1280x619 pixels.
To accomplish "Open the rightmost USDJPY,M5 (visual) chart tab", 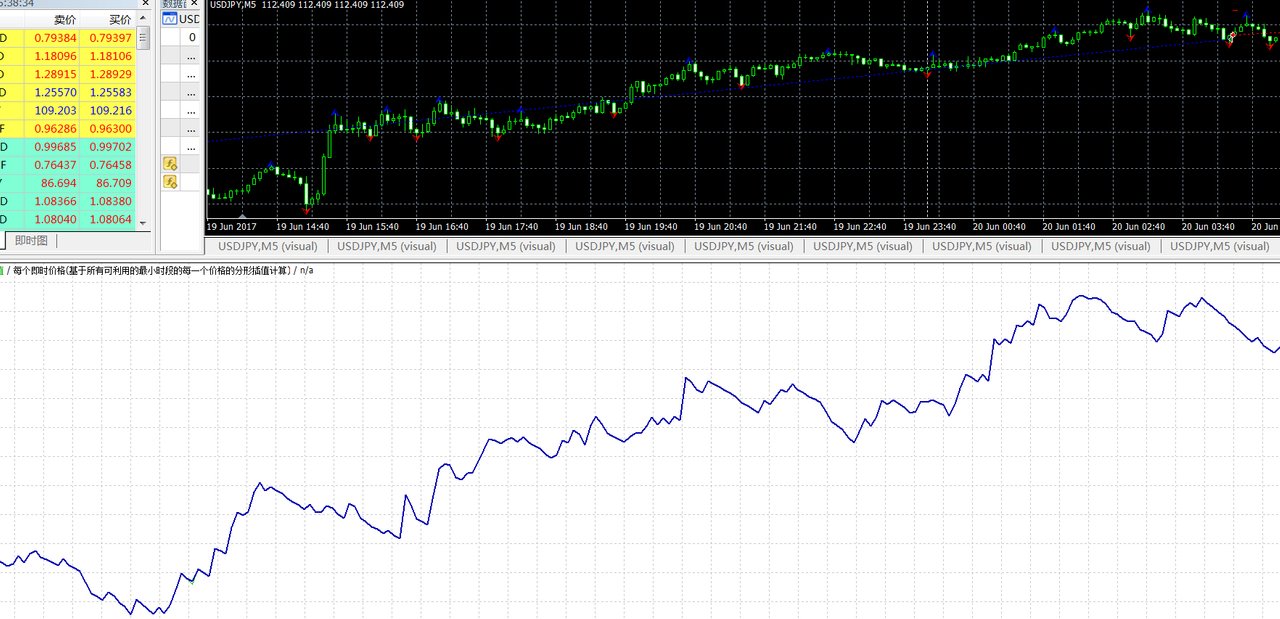I will pyautogui.click(x=1222, y=246).
